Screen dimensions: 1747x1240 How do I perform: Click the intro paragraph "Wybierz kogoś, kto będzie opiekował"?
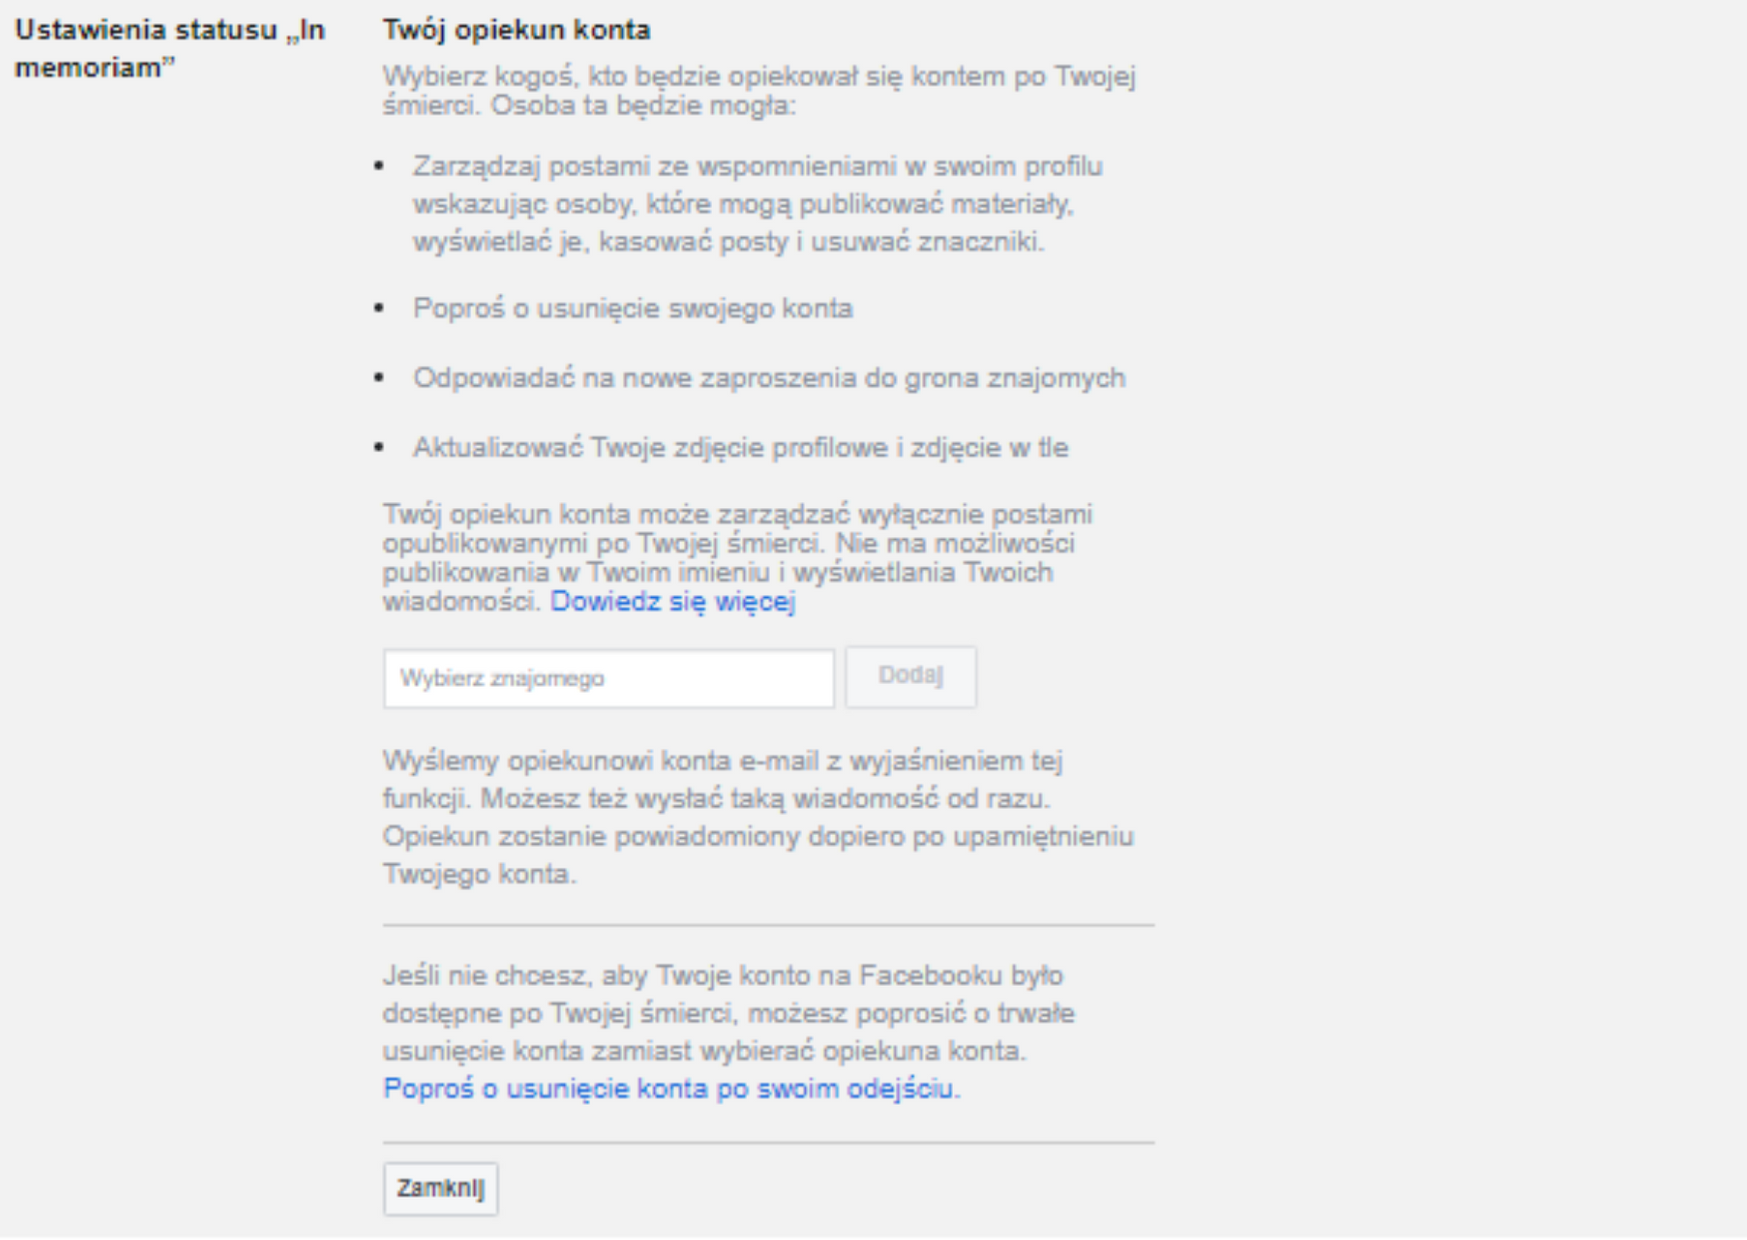click(759, 91)
